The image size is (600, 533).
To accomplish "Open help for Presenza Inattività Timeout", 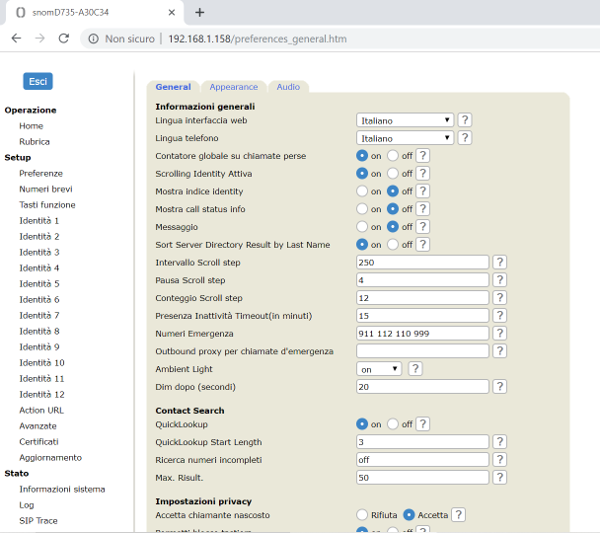I will (500, 315).
